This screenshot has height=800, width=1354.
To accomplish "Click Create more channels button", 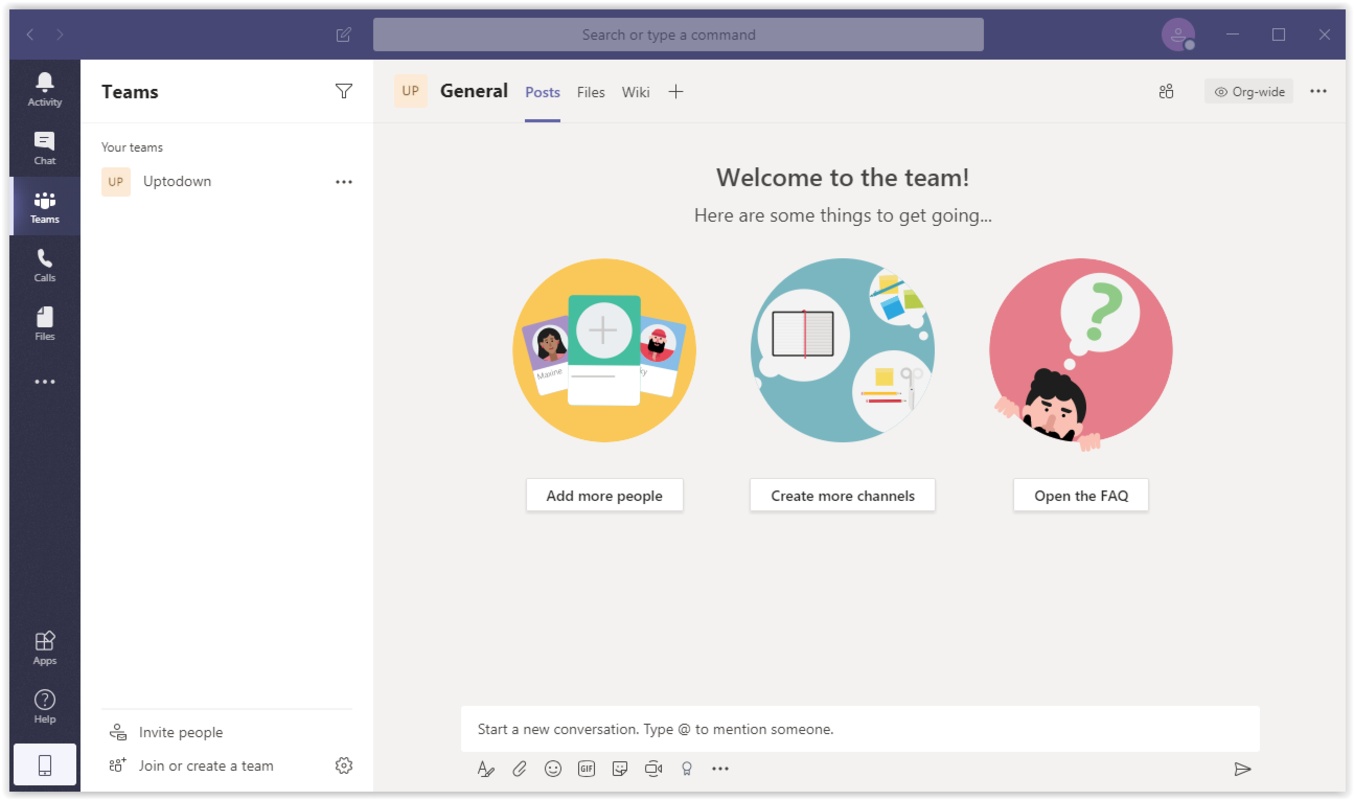I will (x=842, y=495).
